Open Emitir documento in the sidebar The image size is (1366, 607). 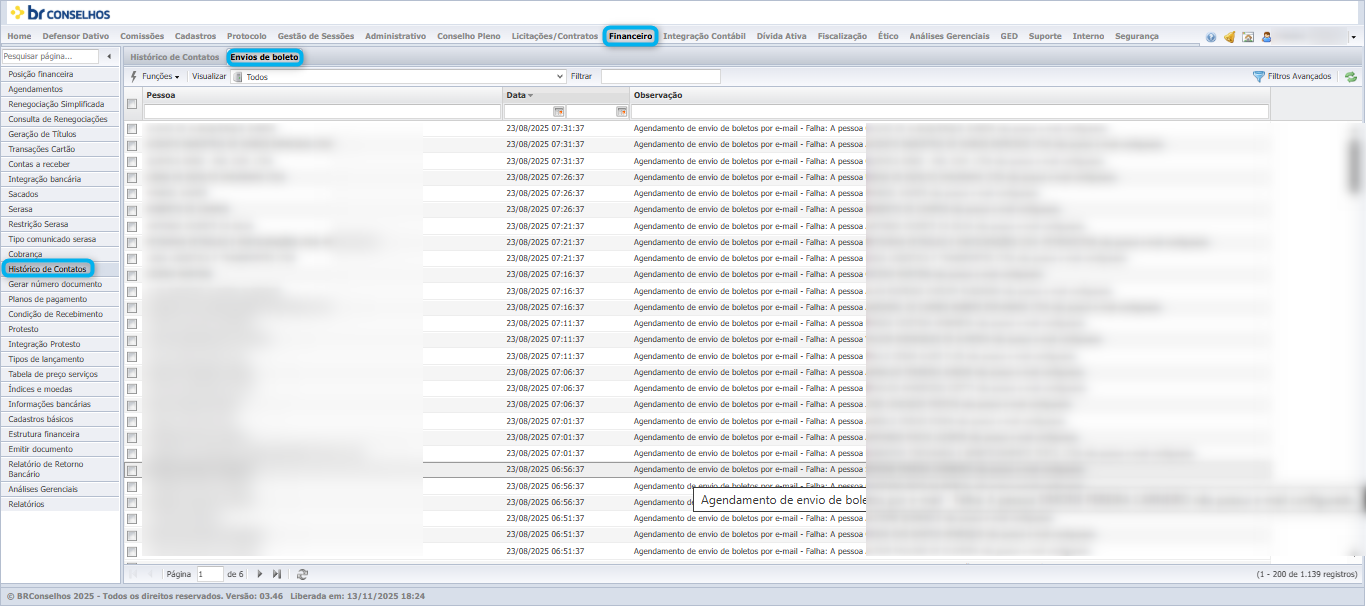60,449
